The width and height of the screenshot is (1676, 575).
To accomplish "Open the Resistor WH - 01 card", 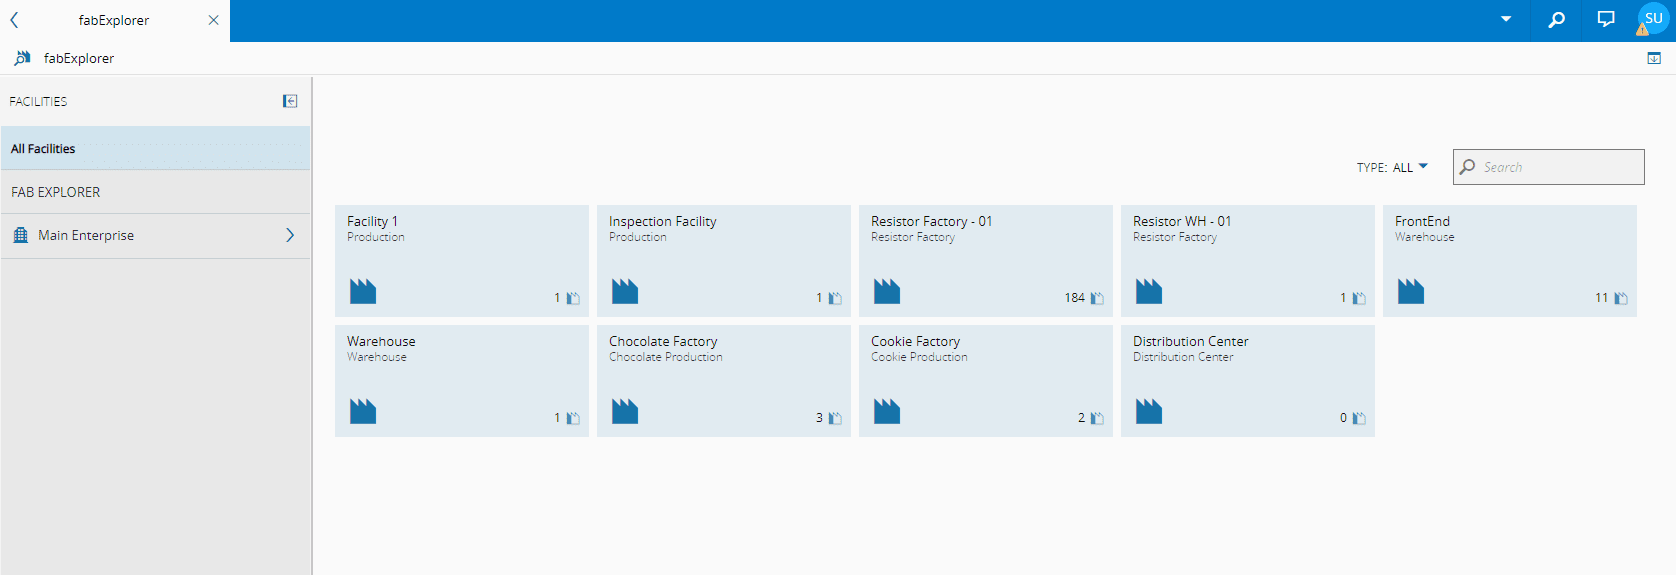I will click(1248, 261).
